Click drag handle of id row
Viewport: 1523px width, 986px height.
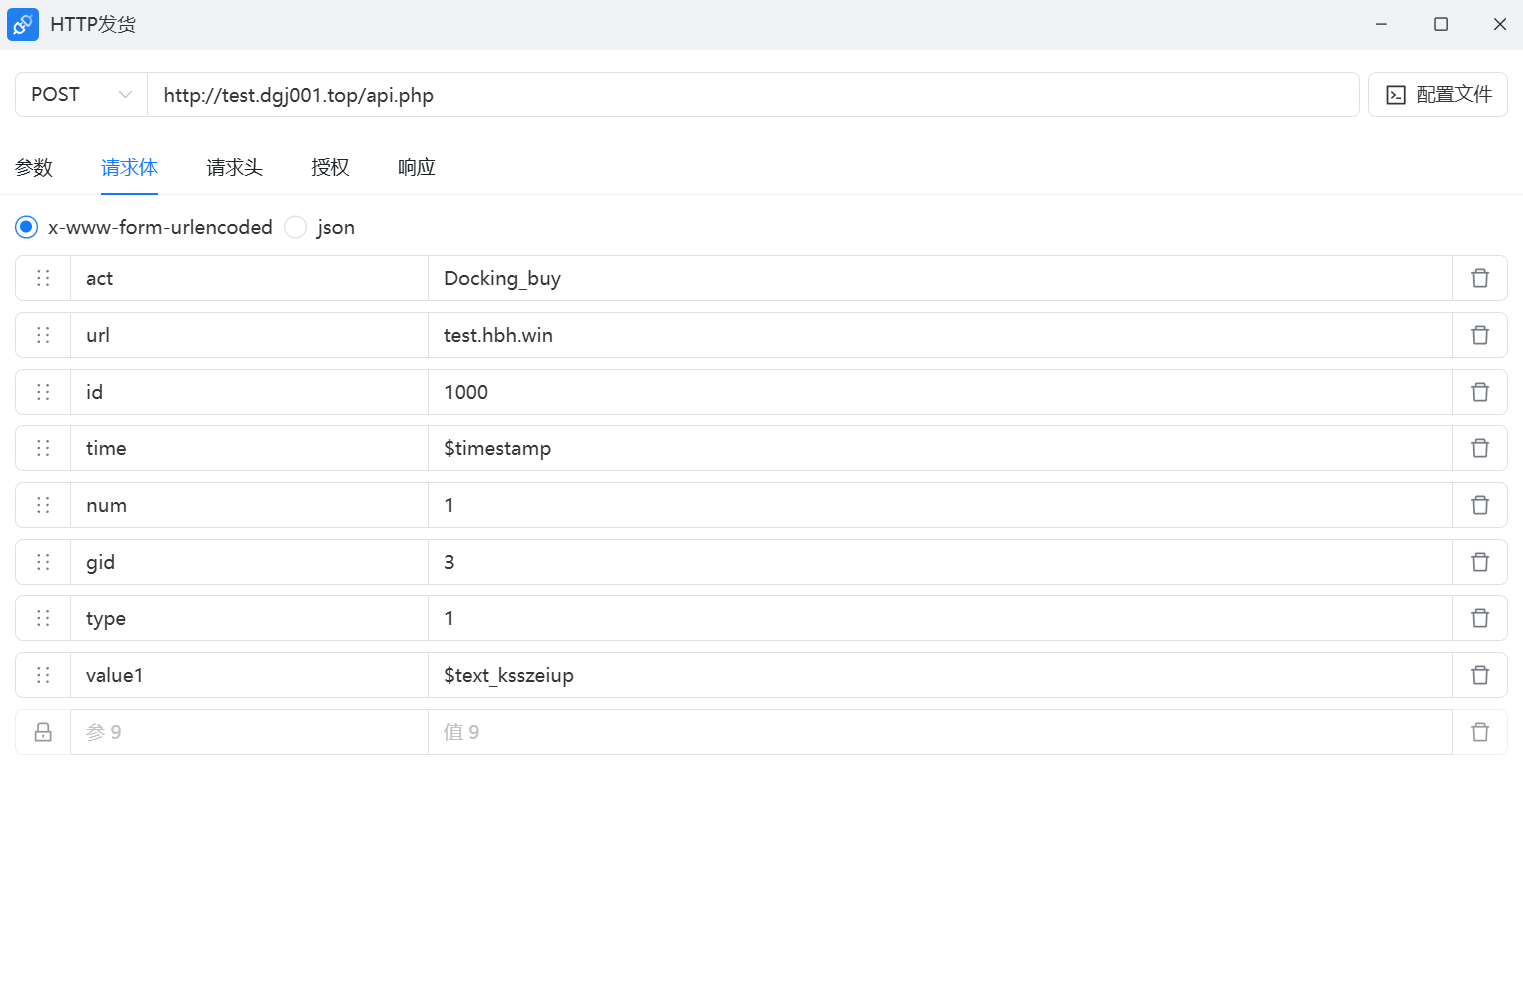click(43, 392)
